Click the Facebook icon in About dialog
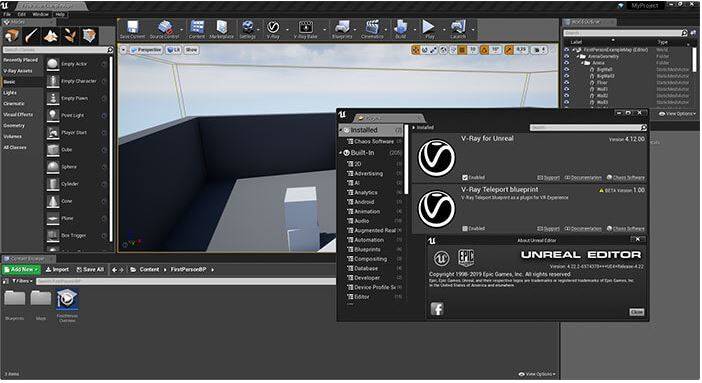The image size is (702, 383). [437, 309]
